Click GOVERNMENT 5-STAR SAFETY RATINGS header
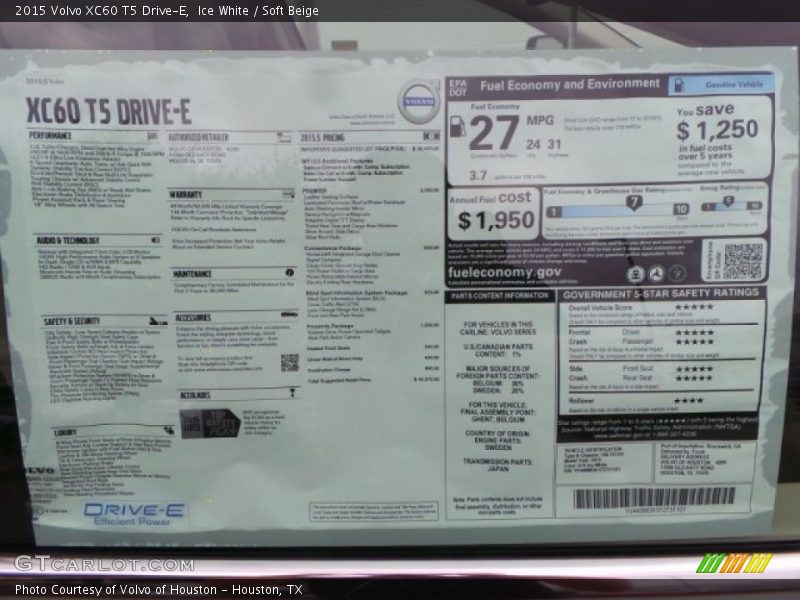The height and width of the screenshot is (600, 800). [661, 294]
